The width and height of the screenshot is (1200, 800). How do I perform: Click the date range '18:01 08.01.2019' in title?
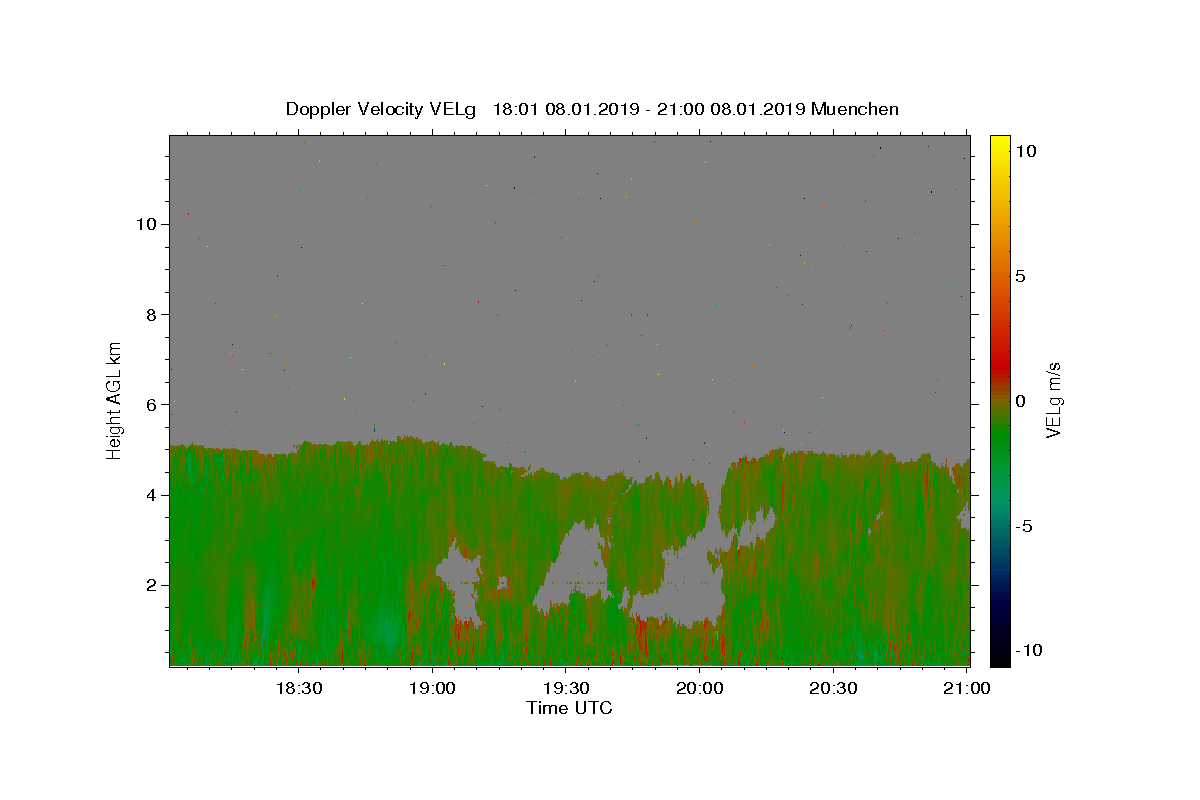coord(565,109)
